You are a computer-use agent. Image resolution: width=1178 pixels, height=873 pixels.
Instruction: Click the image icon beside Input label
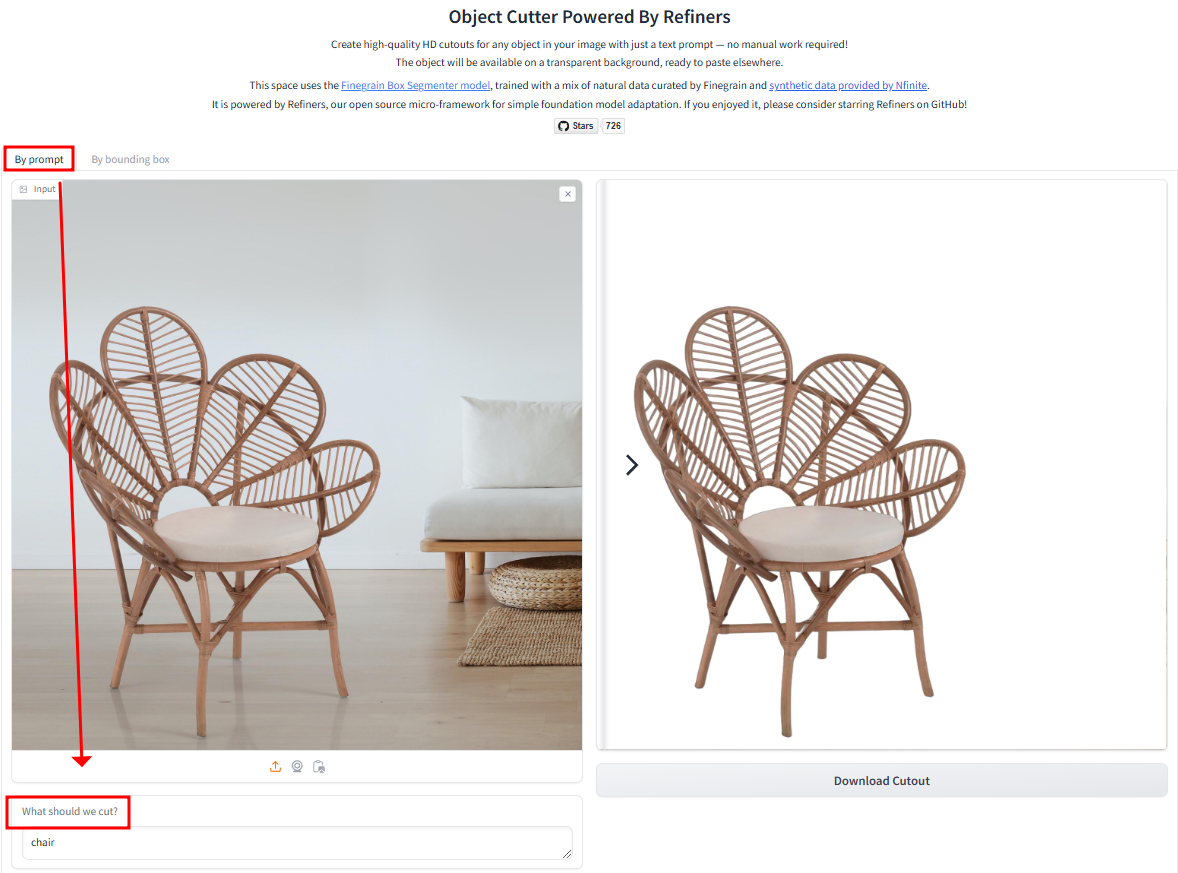click(24, 189)
